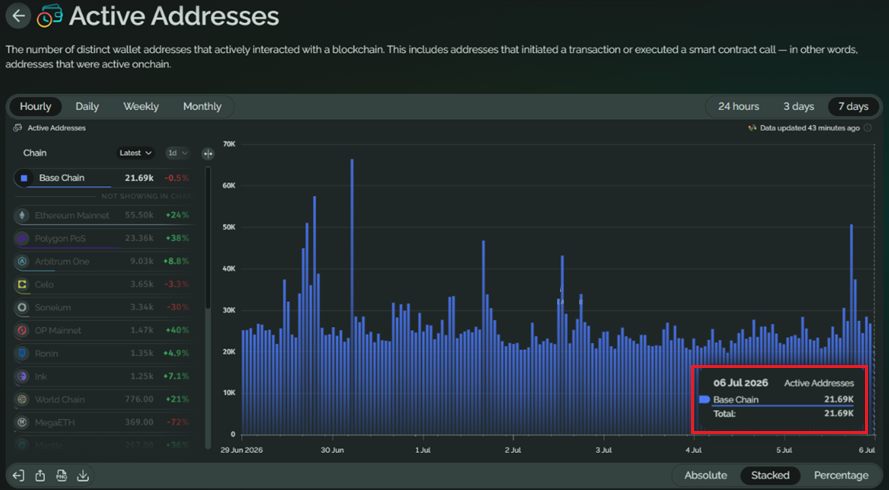This screenshot has width=889, height=490.
Task: Switch chart to Absolute mode
Action: pyautogui.click(x=706, y=475)
